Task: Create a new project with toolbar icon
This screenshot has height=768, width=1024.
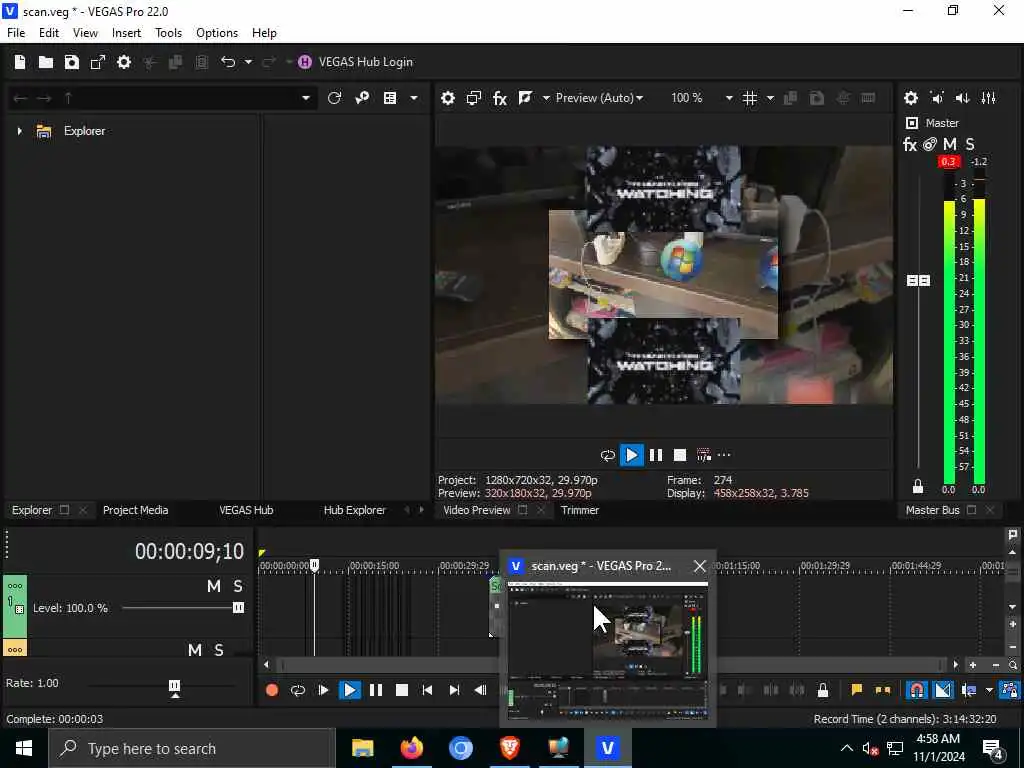Action: coord(20,62)
